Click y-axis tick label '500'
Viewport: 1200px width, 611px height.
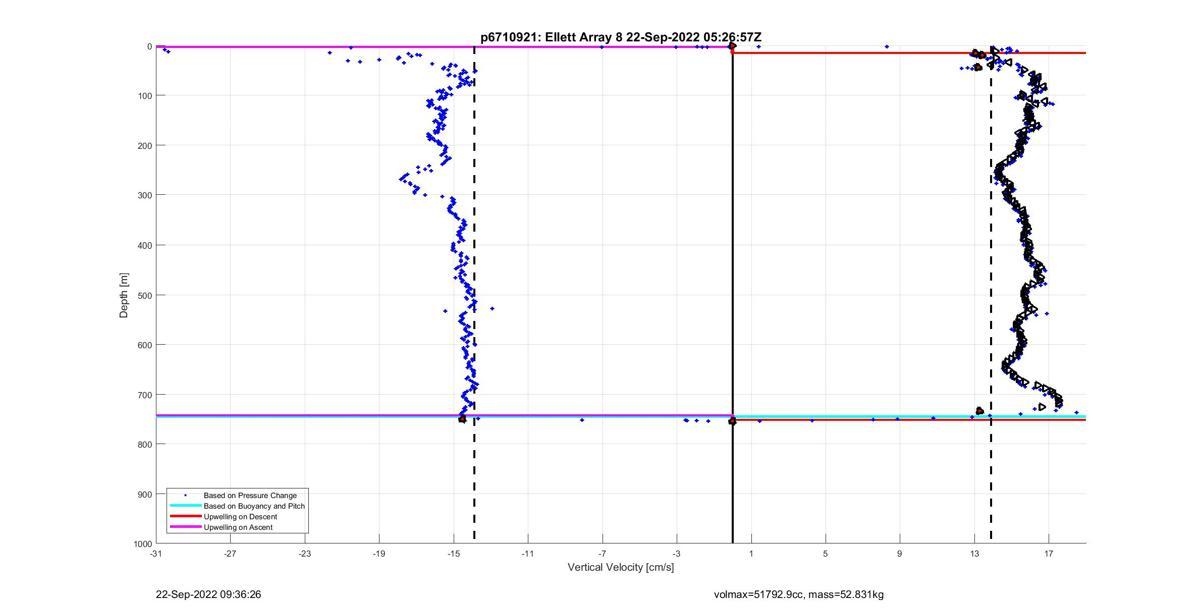click(144, 295)
